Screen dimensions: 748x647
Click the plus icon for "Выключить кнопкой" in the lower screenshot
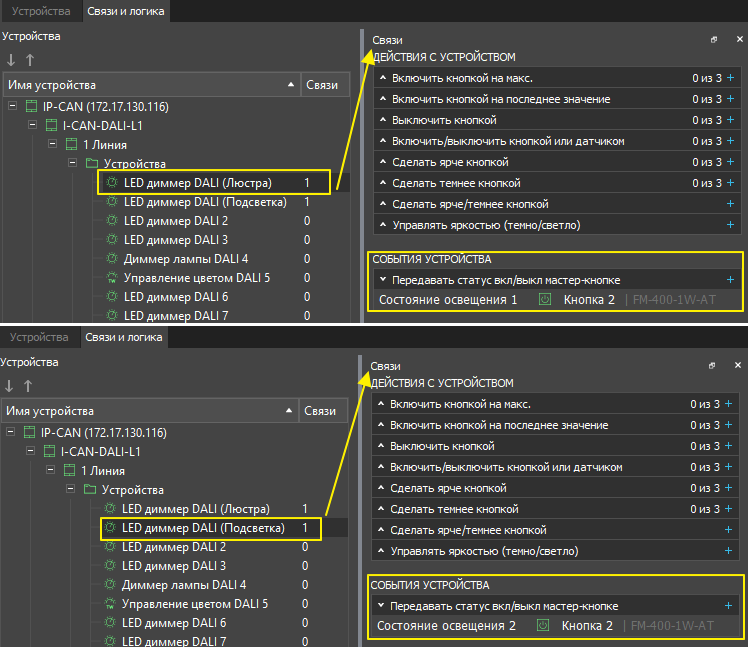tap(730, 446)
